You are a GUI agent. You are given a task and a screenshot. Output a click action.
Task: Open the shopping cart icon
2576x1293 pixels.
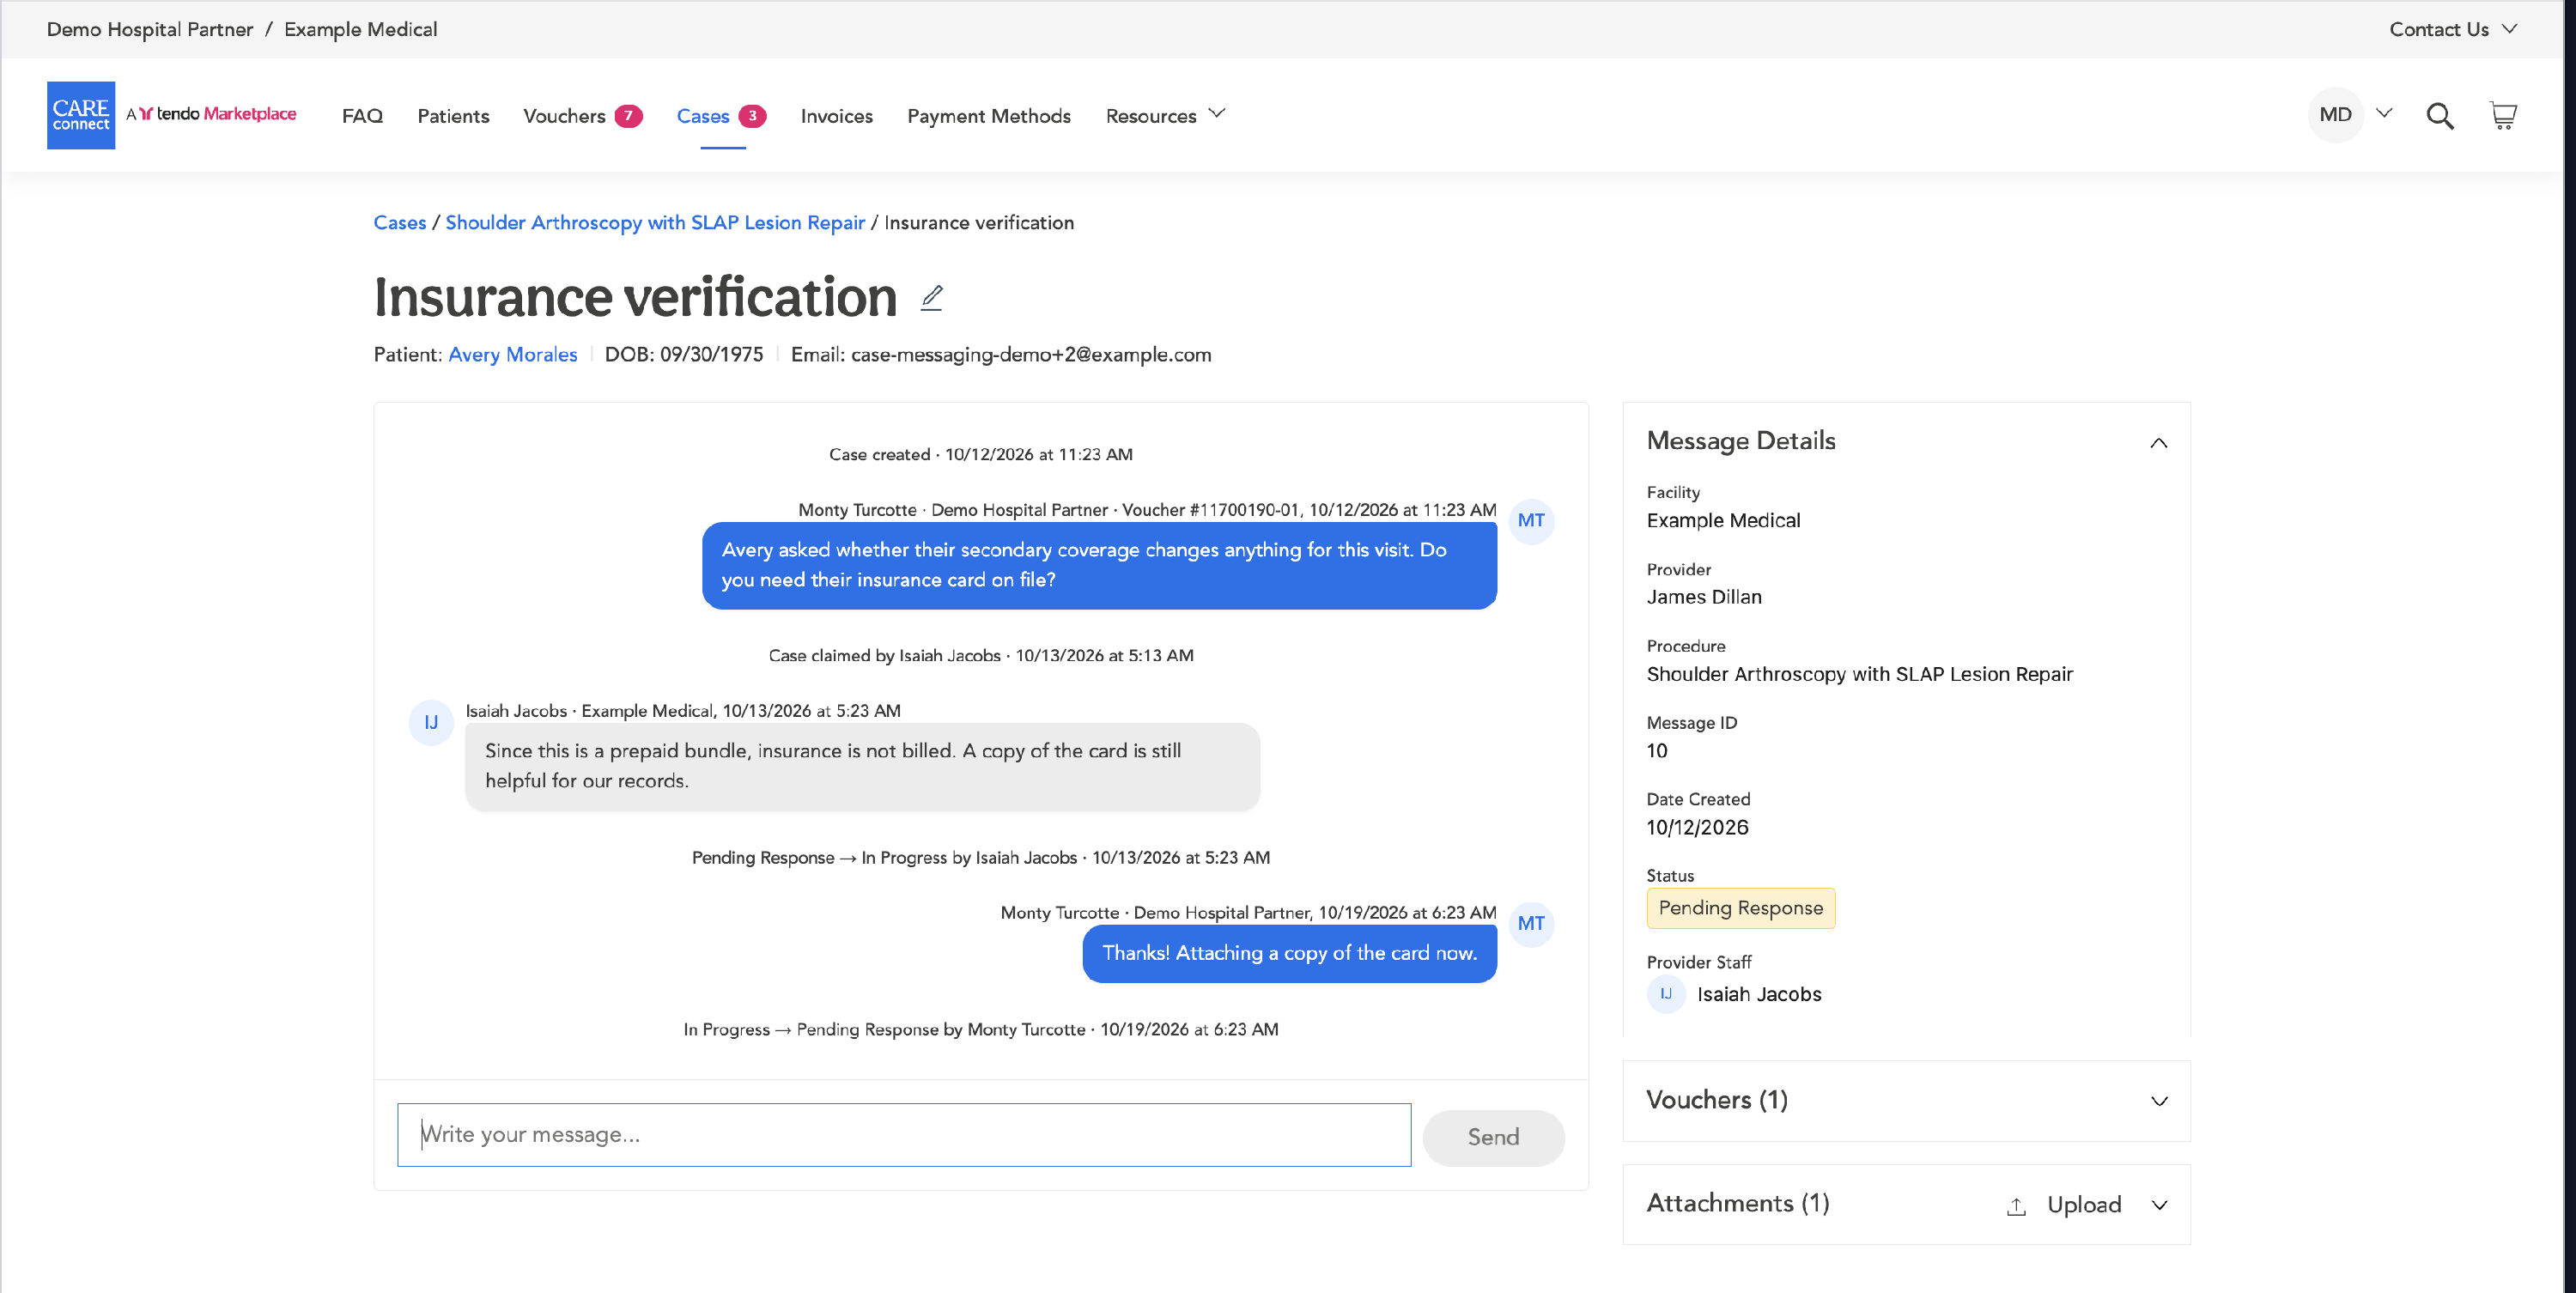click(2503, 116)
